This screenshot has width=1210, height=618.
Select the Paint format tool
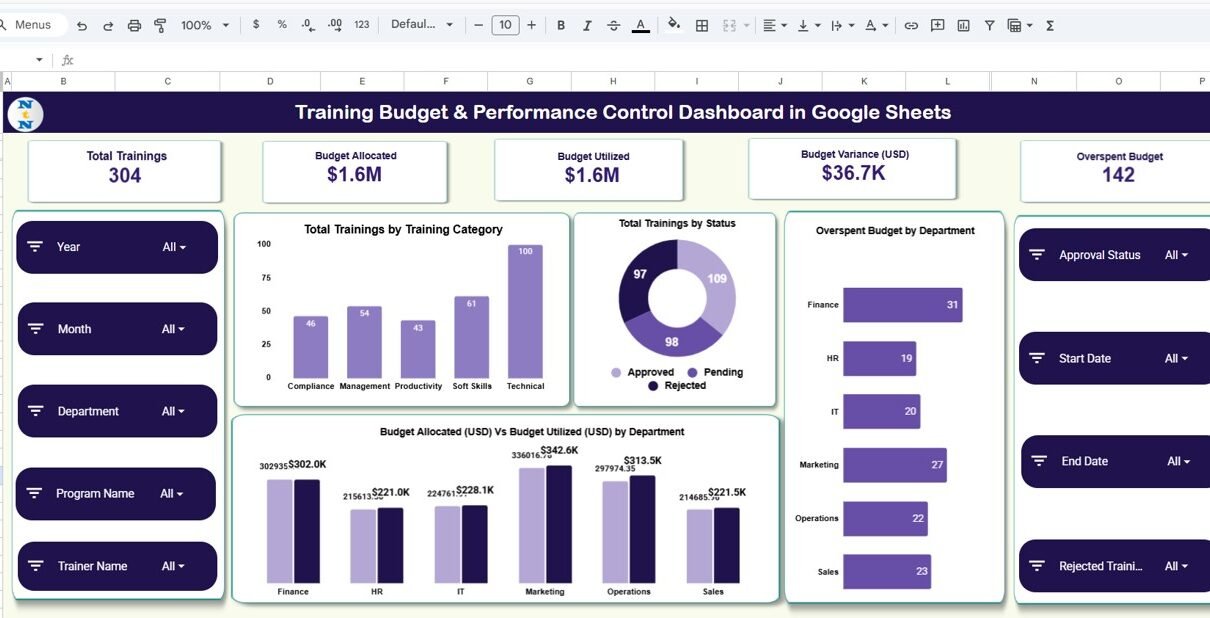coord(160,25)
